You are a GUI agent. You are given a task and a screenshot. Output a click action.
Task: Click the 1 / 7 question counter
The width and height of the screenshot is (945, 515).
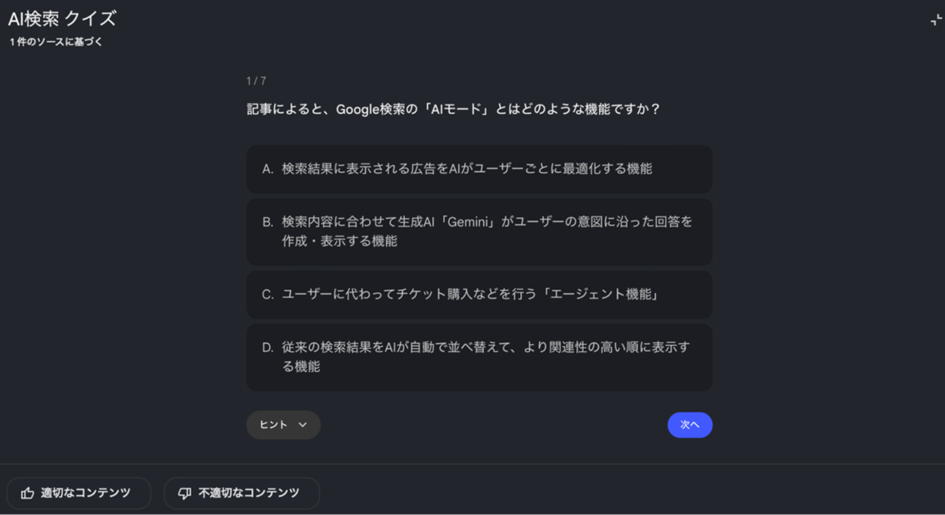click(256, 81)
